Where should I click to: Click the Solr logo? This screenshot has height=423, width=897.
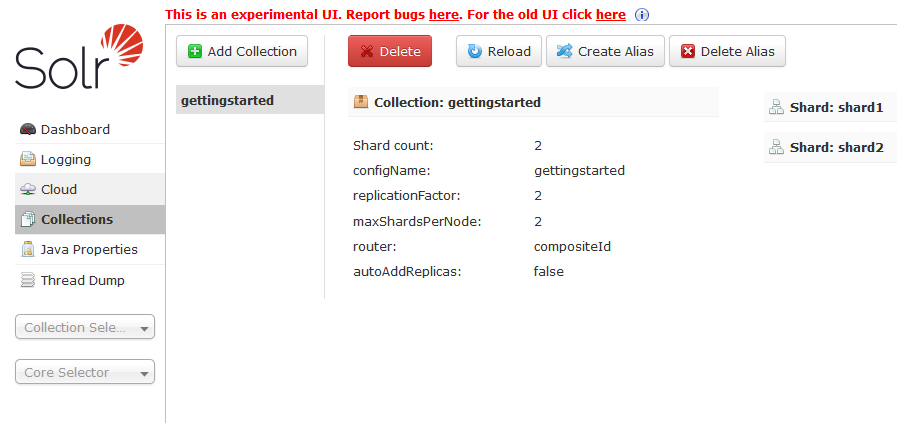pos(79,57)
